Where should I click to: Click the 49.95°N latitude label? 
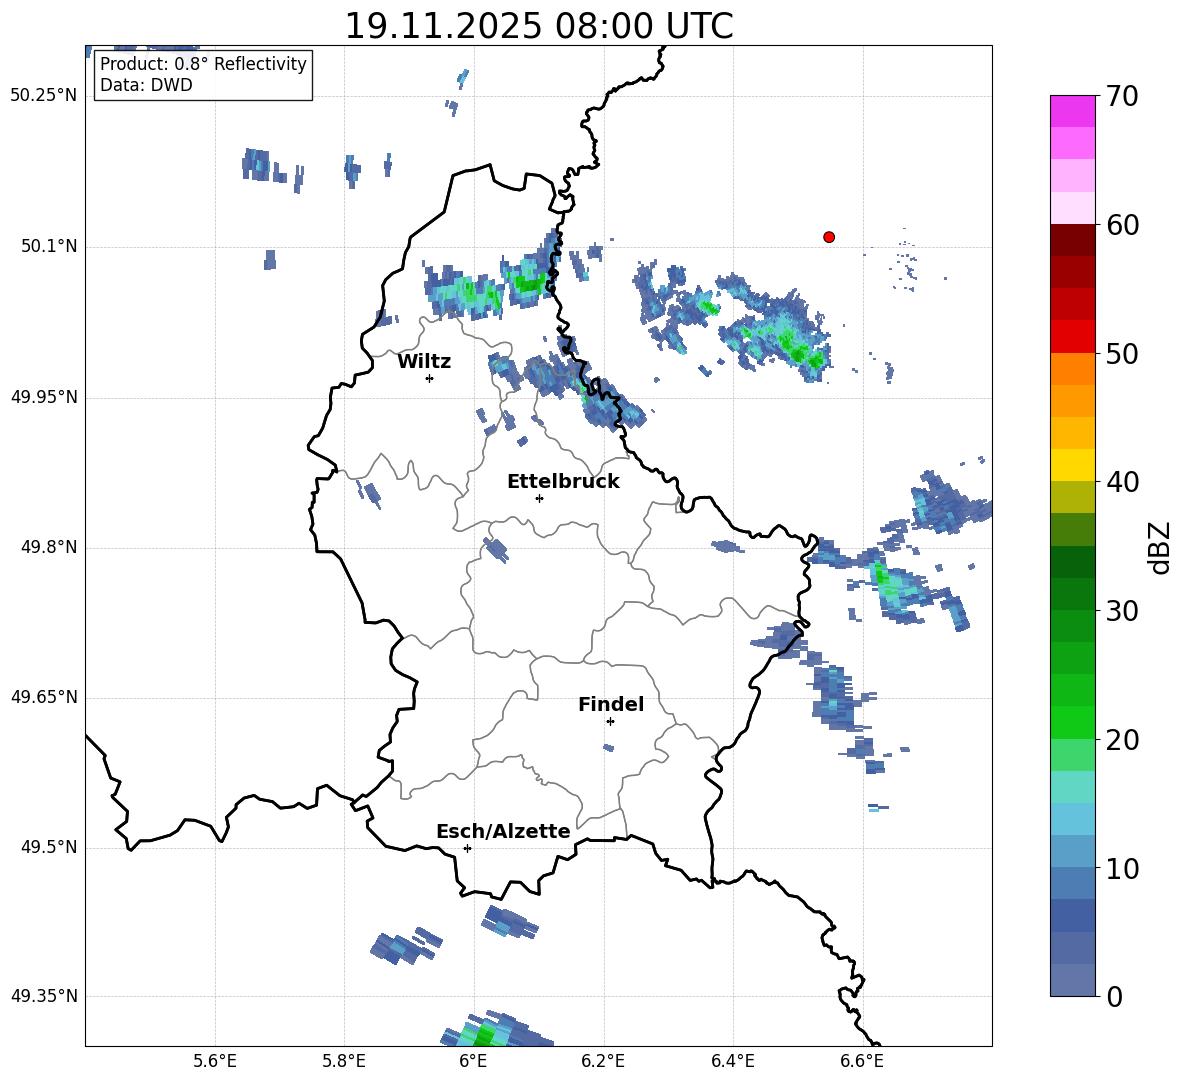[44, 397]
